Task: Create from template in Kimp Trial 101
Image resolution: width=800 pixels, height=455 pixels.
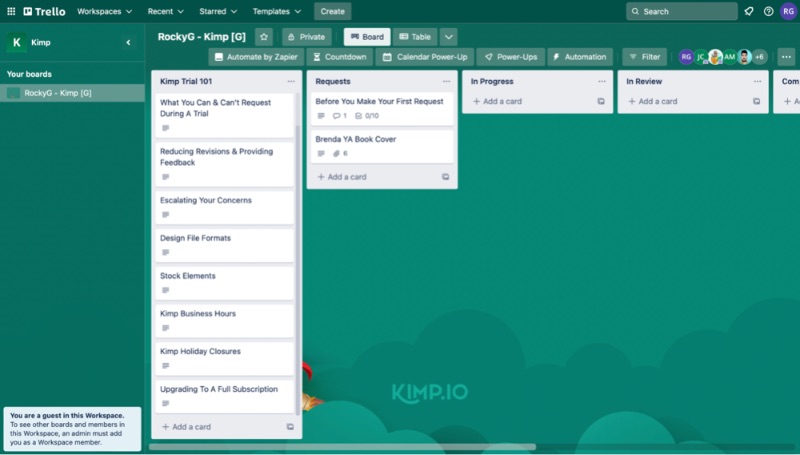Action: point(290,427)
